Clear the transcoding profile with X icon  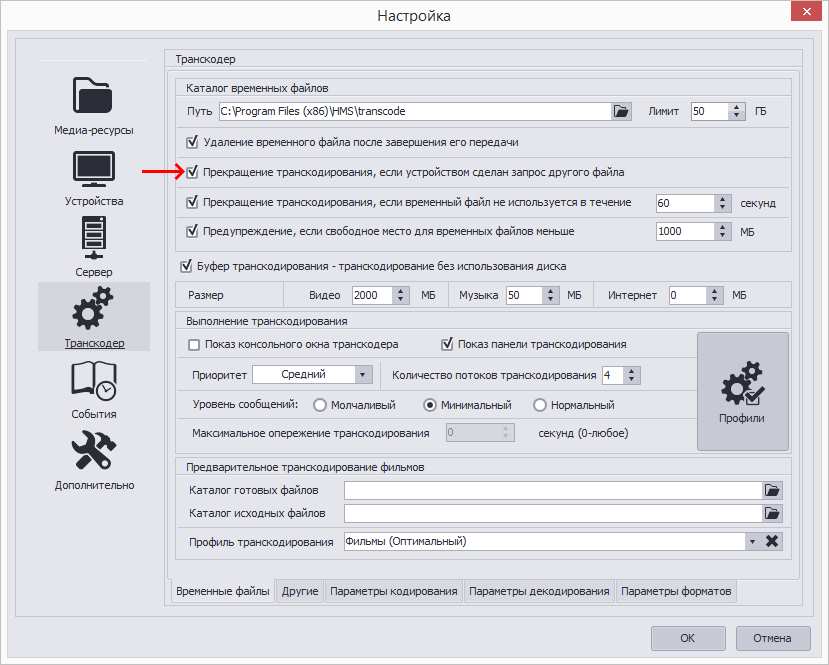(772, 541)
